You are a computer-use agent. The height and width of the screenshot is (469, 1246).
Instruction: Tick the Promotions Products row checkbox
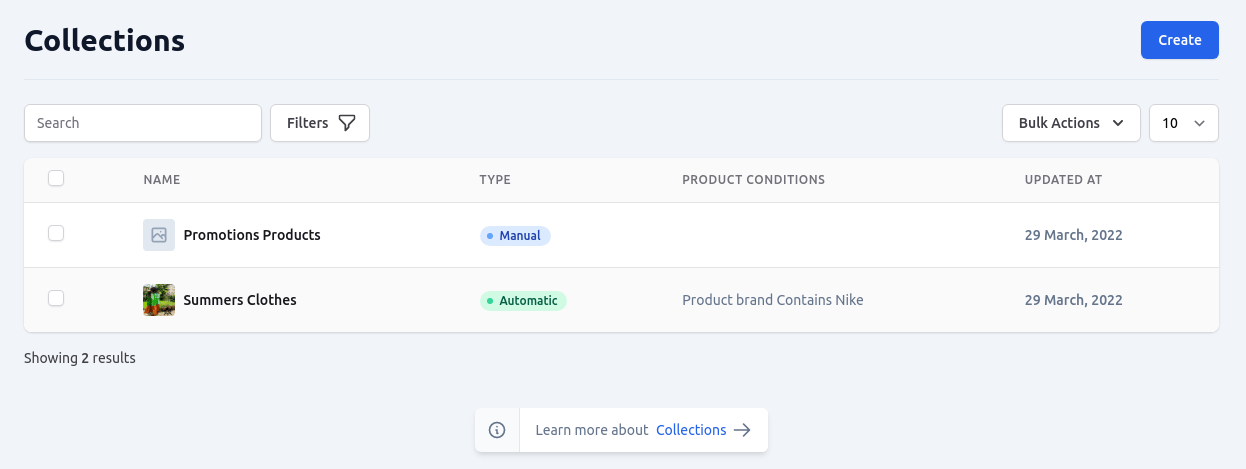(x=56, y=233)
